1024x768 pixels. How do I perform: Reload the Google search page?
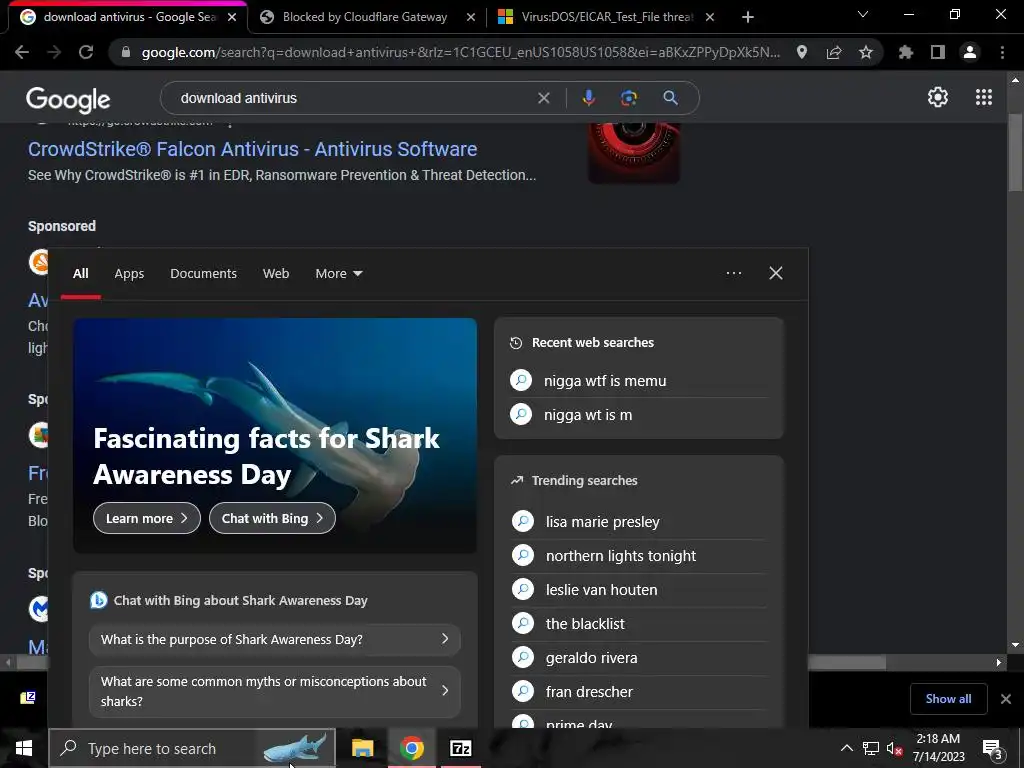coord(86,52)
